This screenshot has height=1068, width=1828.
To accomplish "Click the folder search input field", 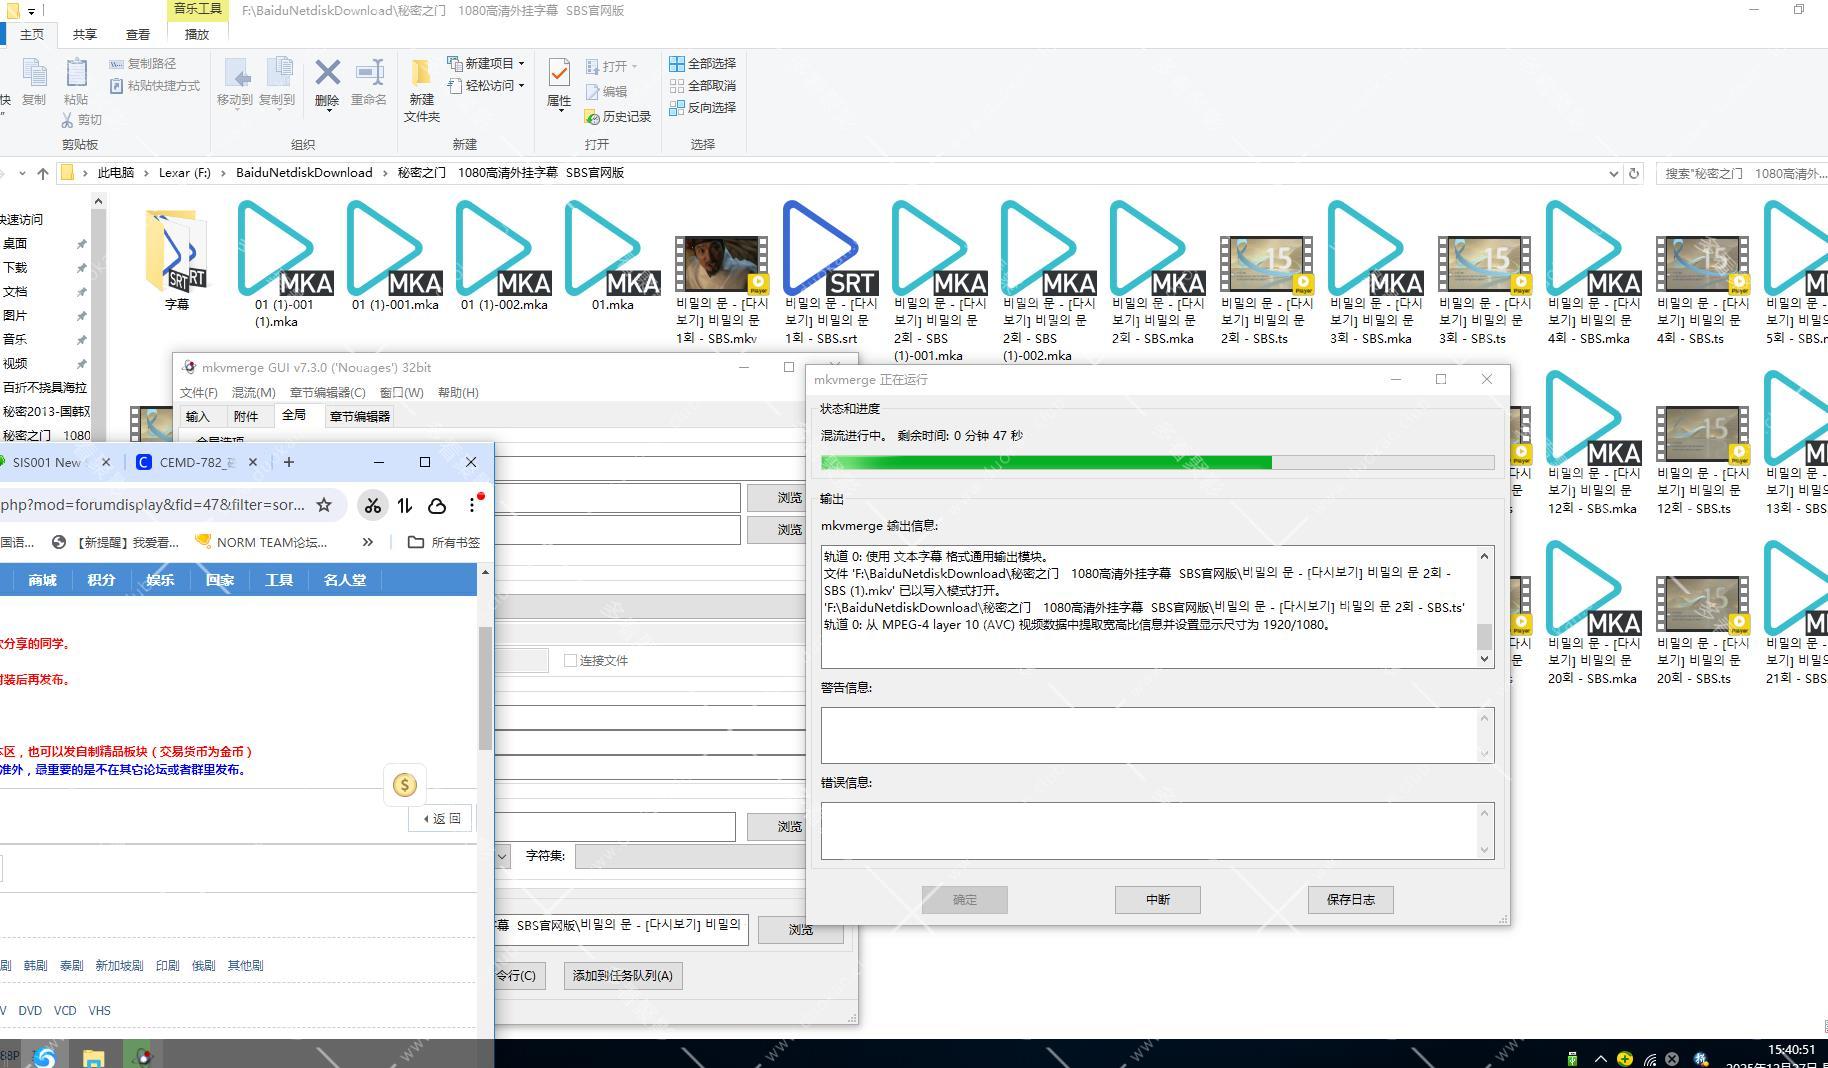I will [1740, 173].
